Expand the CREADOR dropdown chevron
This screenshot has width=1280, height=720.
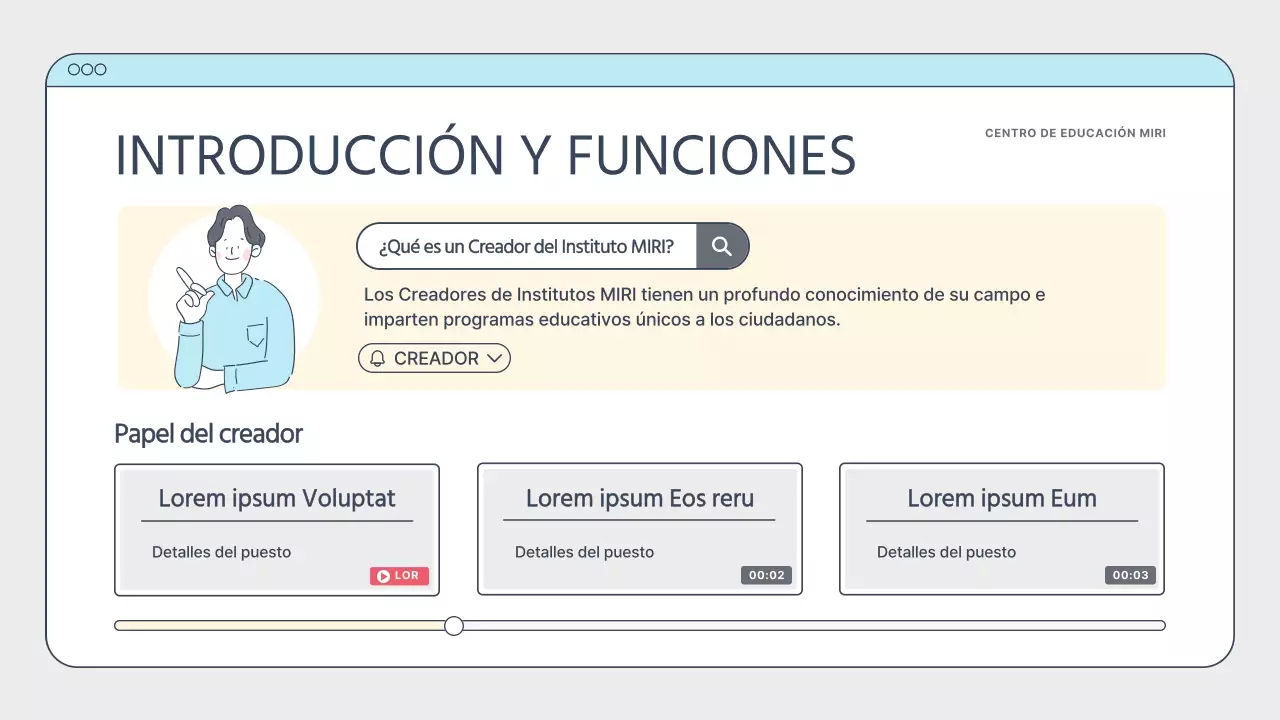[x=495, y=358]
